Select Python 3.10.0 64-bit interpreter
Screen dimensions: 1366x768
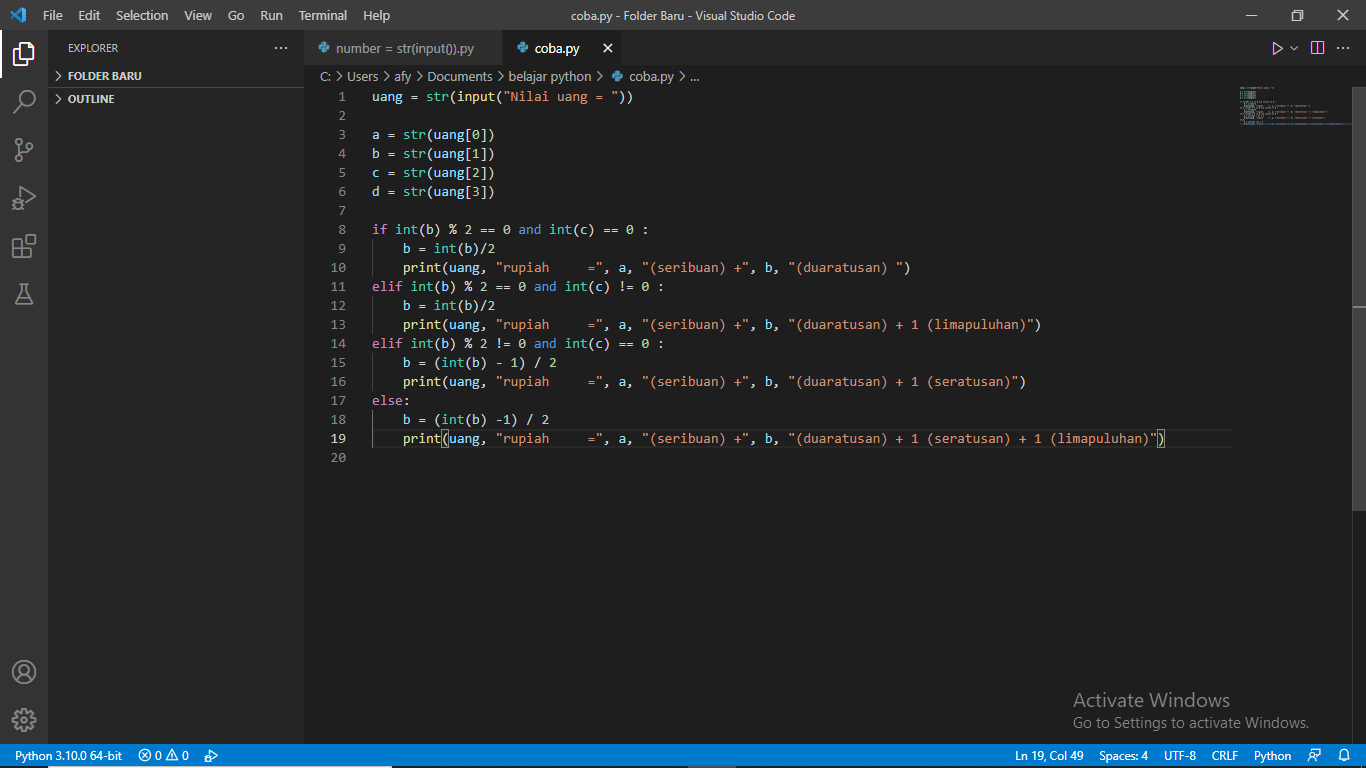[69, 756]
